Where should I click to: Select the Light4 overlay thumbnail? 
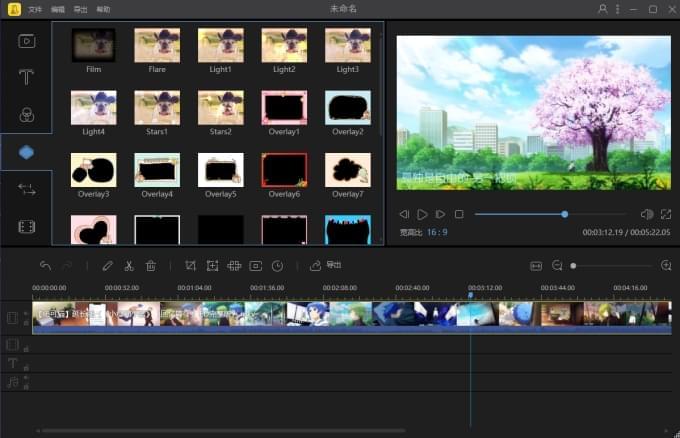coord(94,108)
